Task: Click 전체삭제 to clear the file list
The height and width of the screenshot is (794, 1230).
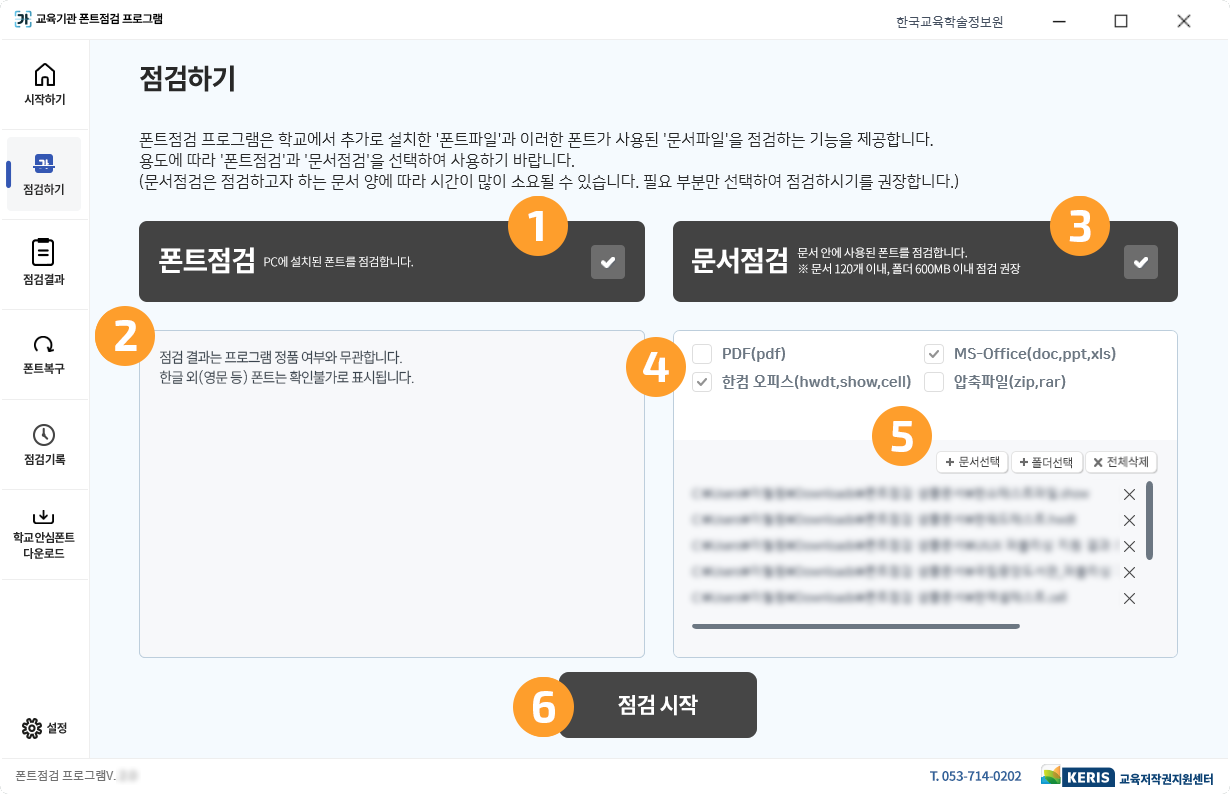Action: tap(1121, 462)
